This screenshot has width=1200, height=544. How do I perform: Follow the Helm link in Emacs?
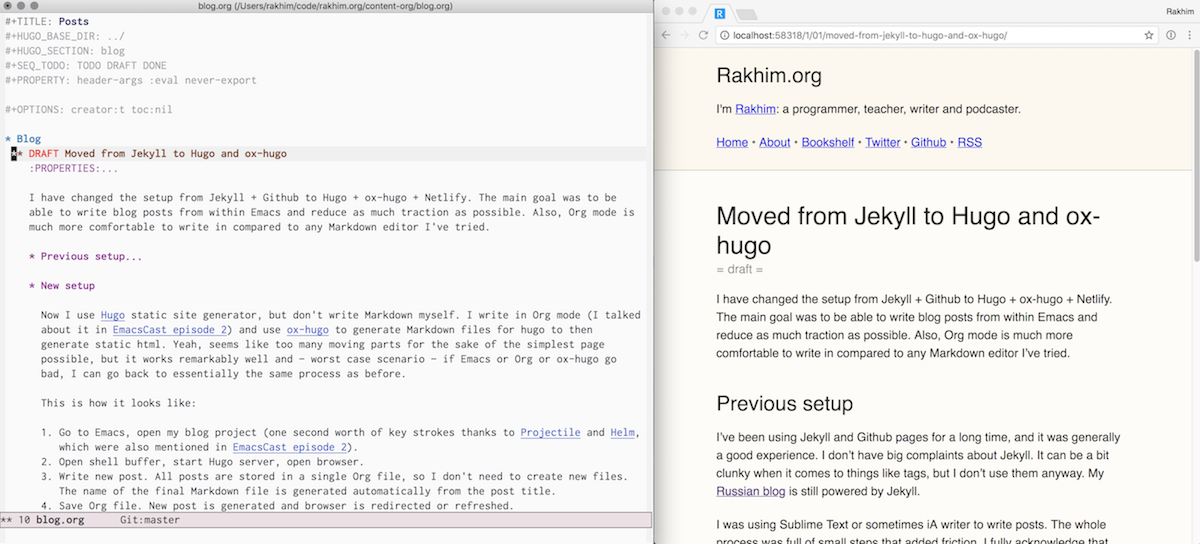[x=622, y=433]
